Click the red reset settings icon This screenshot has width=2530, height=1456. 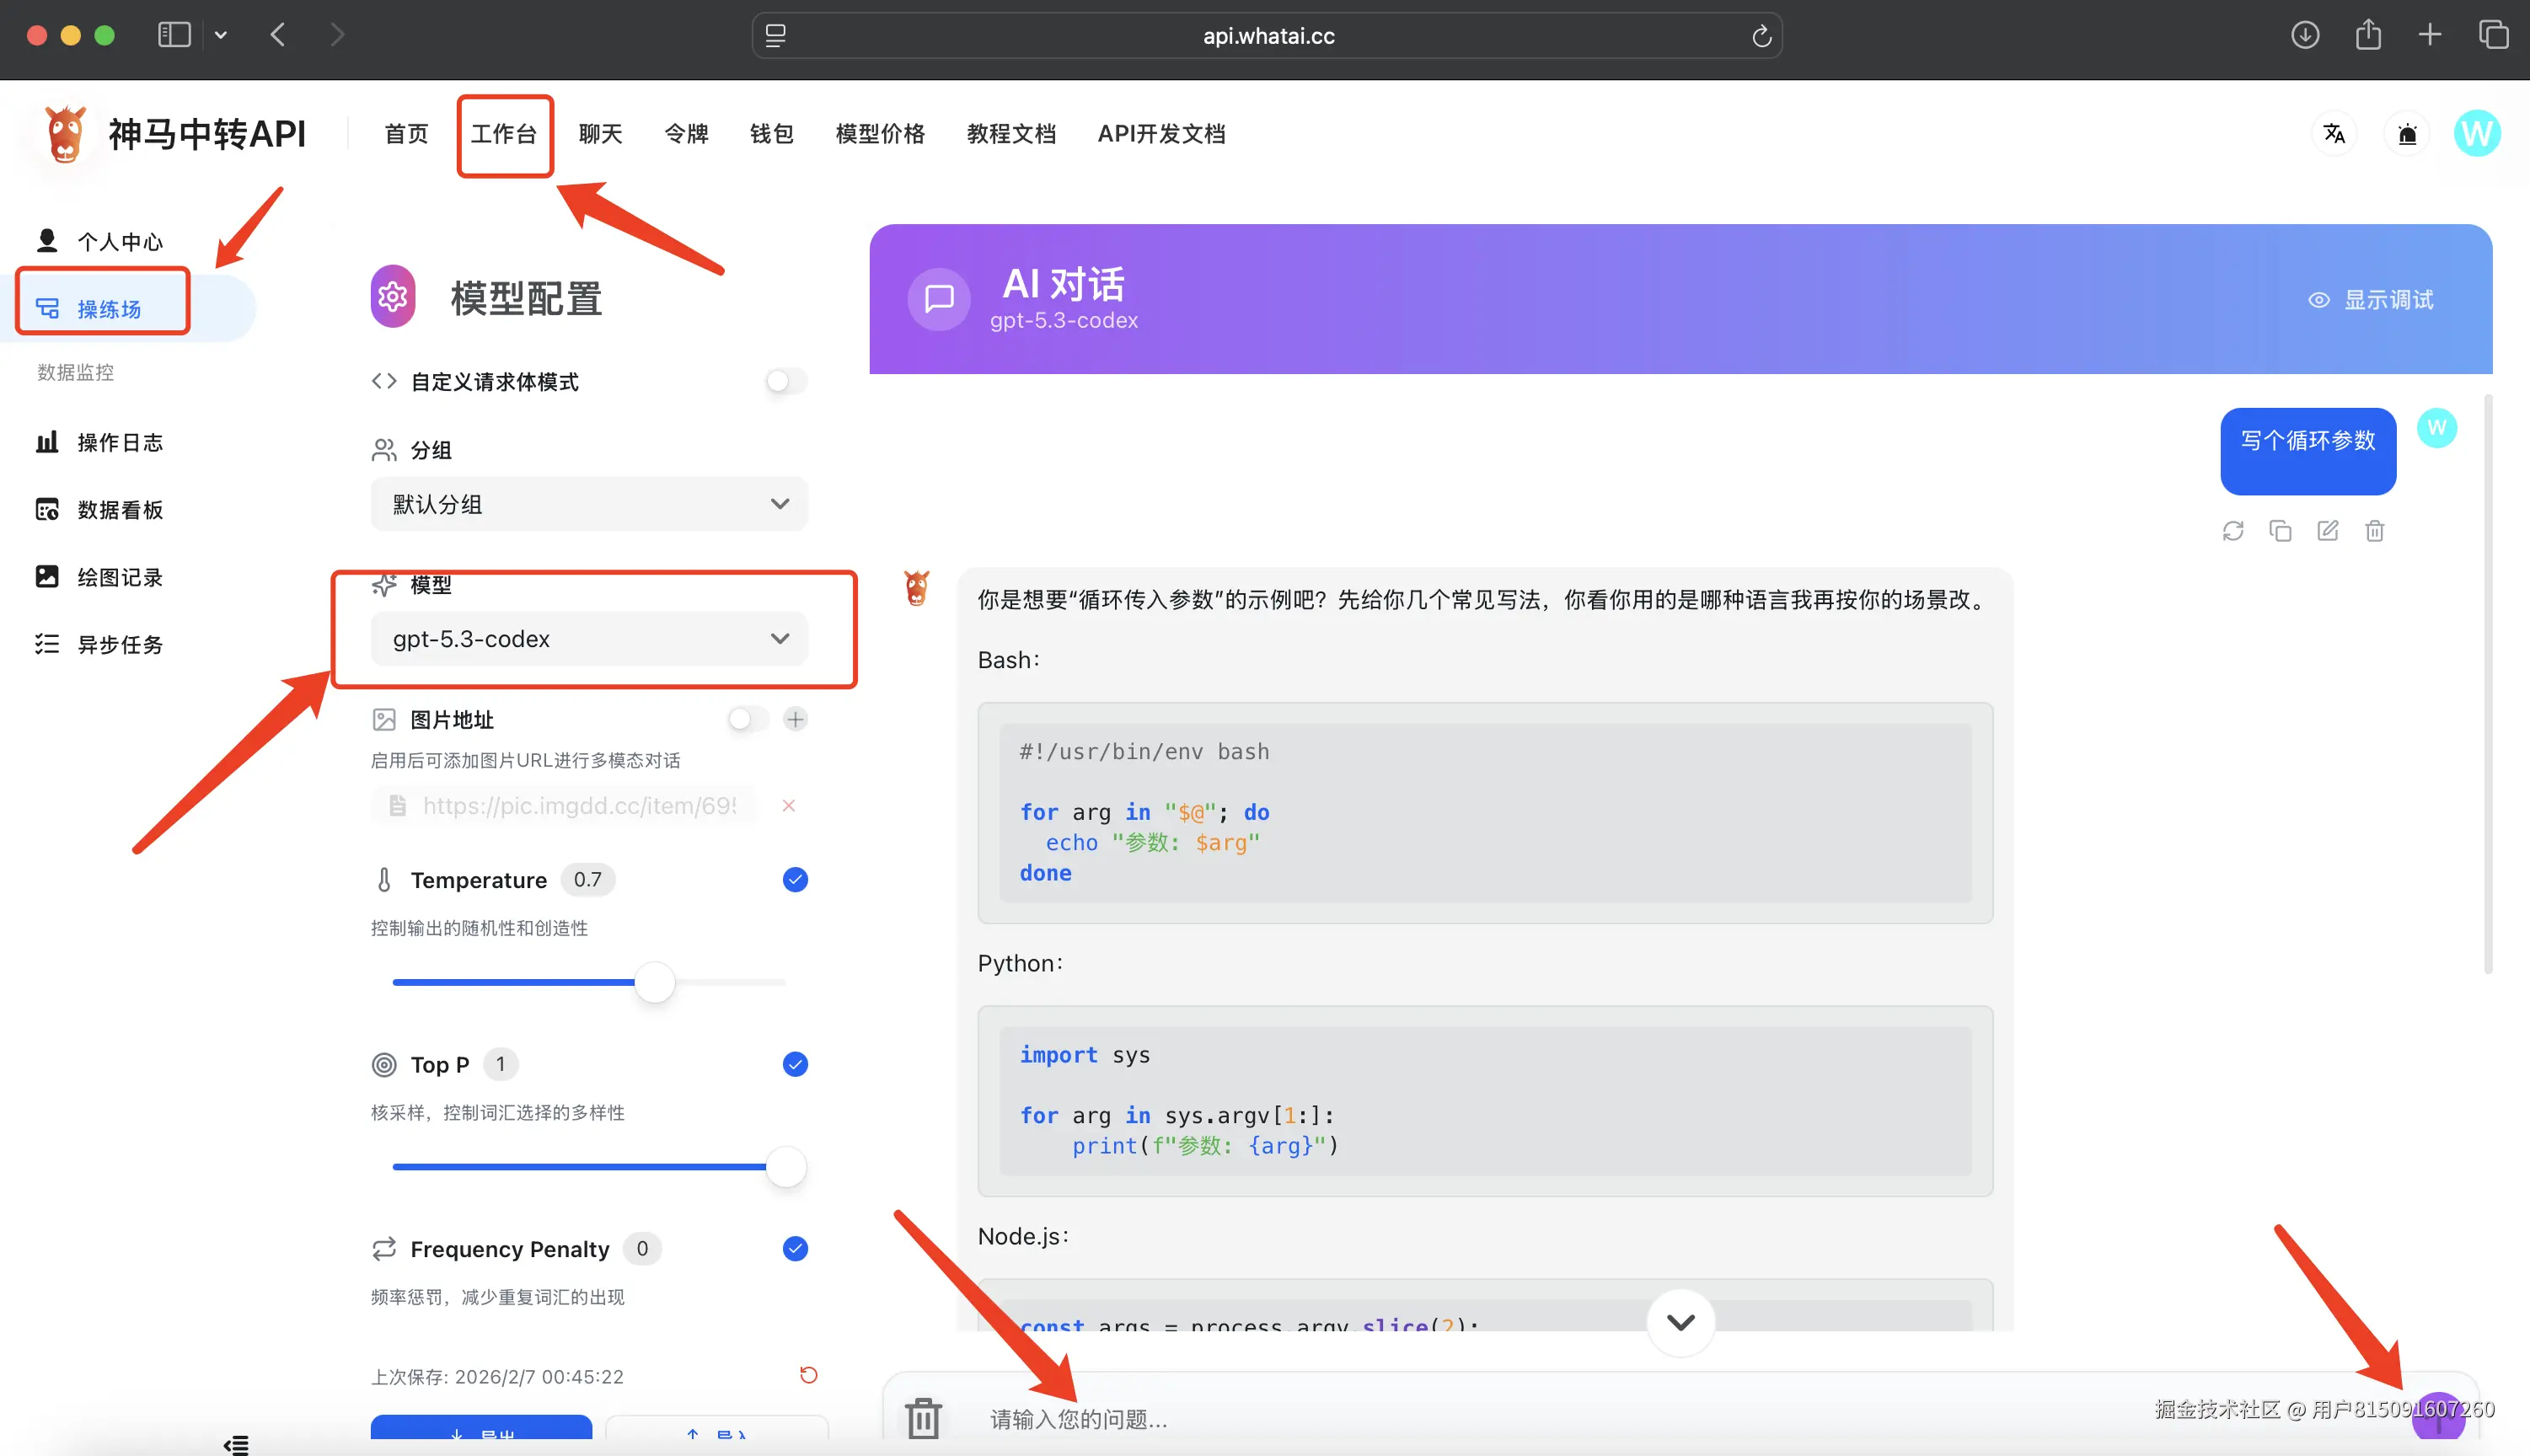[x=808, y=1375]
